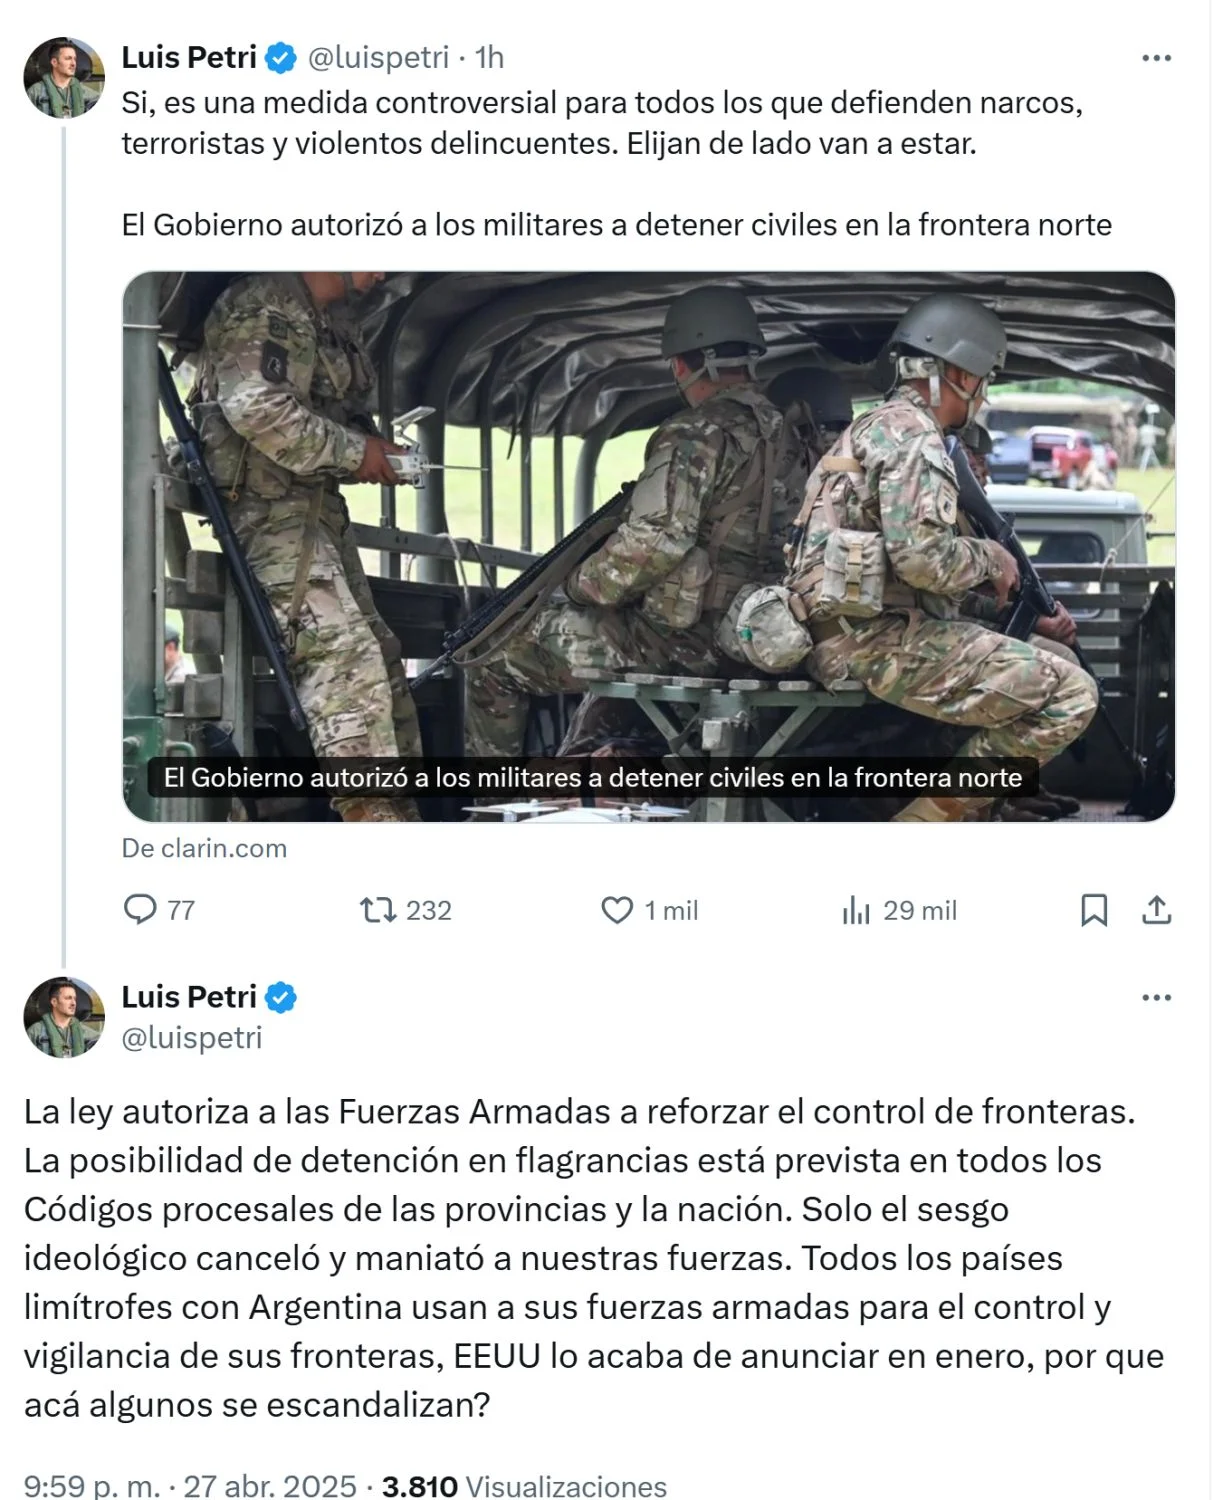Image resolution: width=1226 pixels, height=1500 pixels.
Task: Share the first tweet via upload icon
Action: [x=1156, y=910]
